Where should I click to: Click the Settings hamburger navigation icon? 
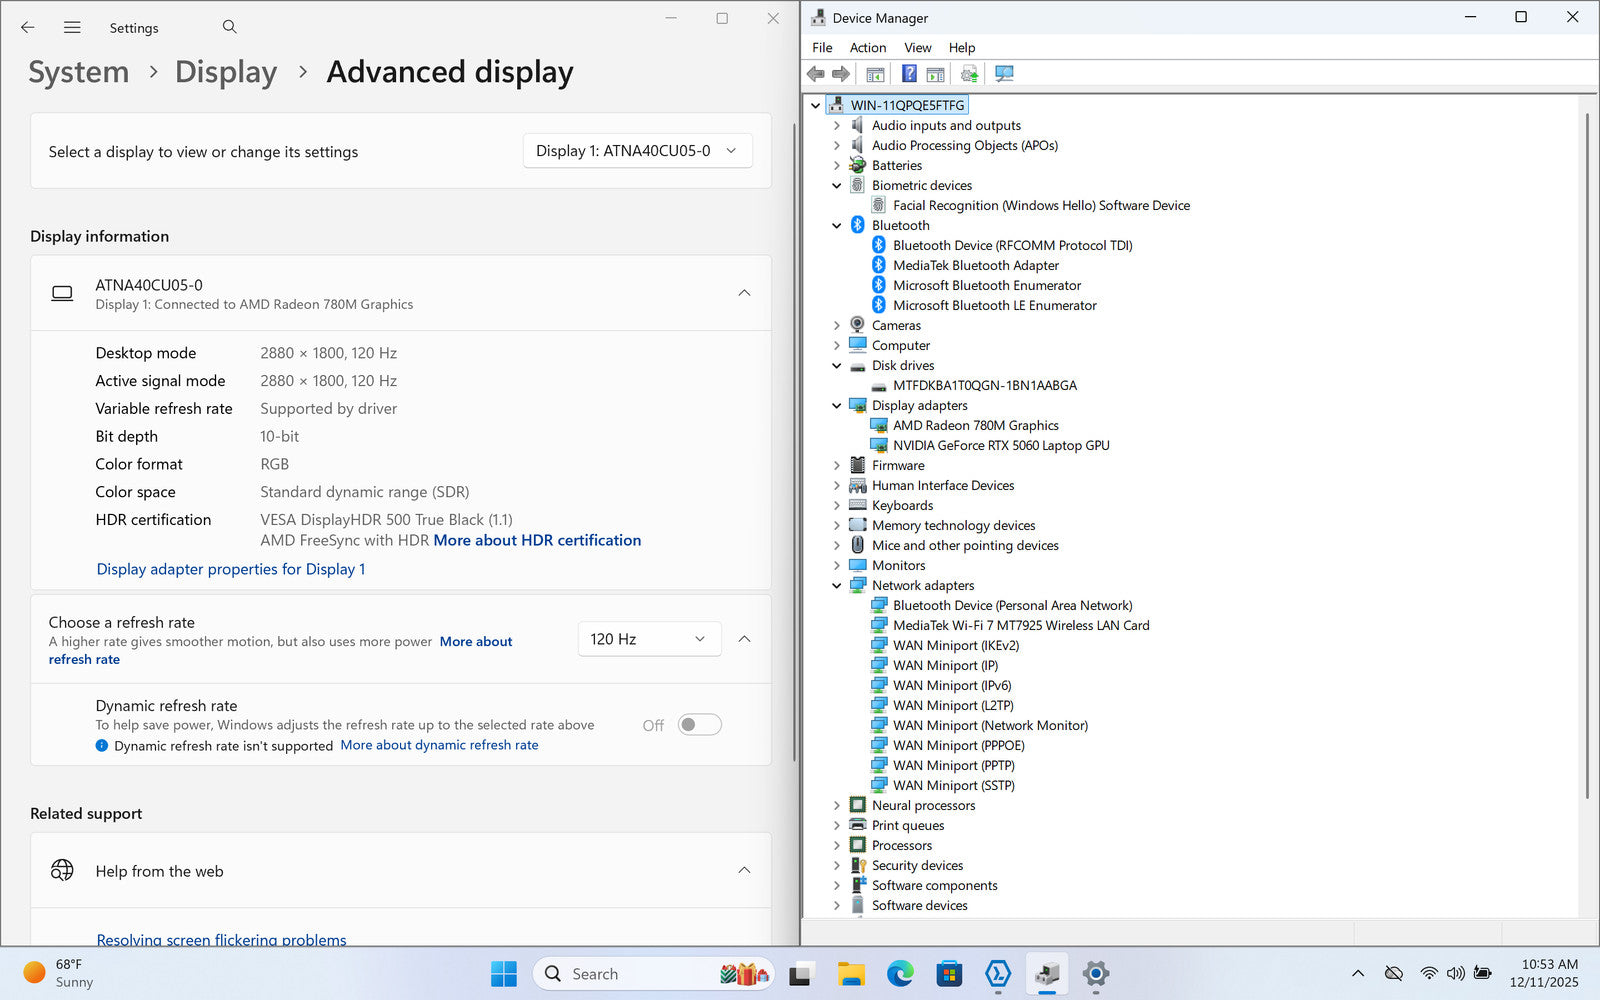[72, 28]
